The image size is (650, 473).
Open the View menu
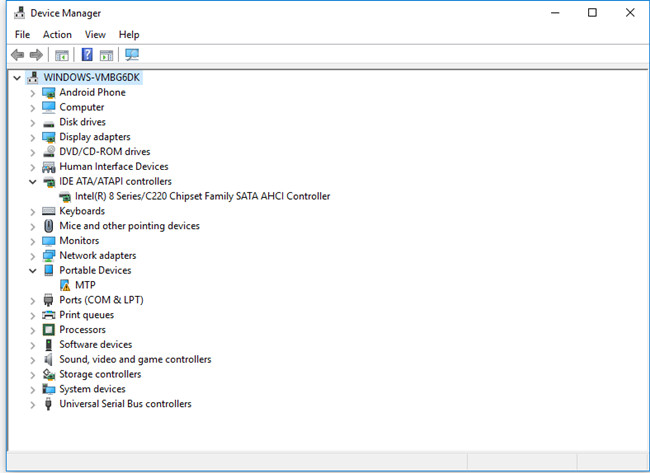tap(95, 34)
